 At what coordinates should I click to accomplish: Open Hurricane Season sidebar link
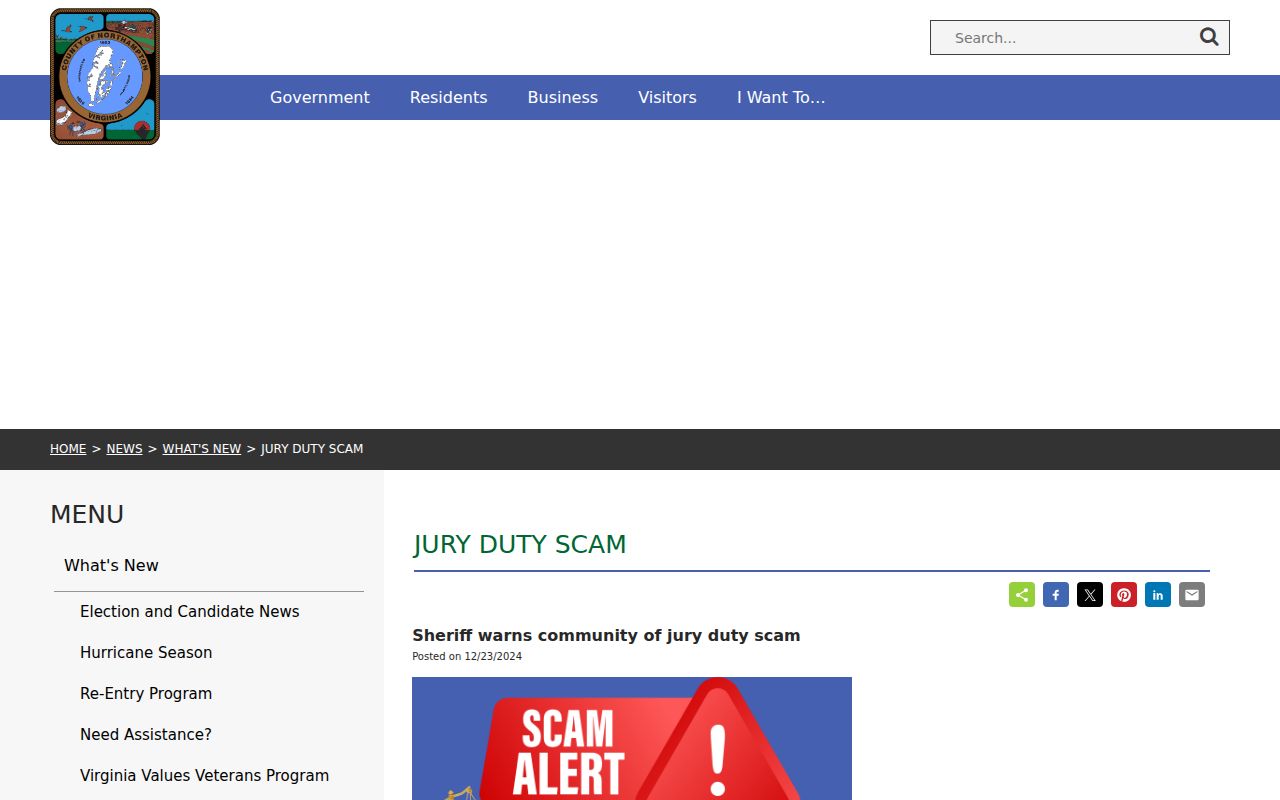pos(146,653)
